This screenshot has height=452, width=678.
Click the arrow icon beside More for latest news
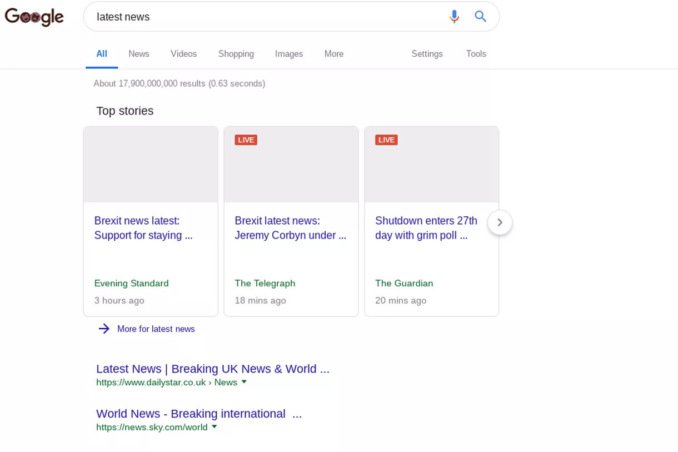click(104, 329)
